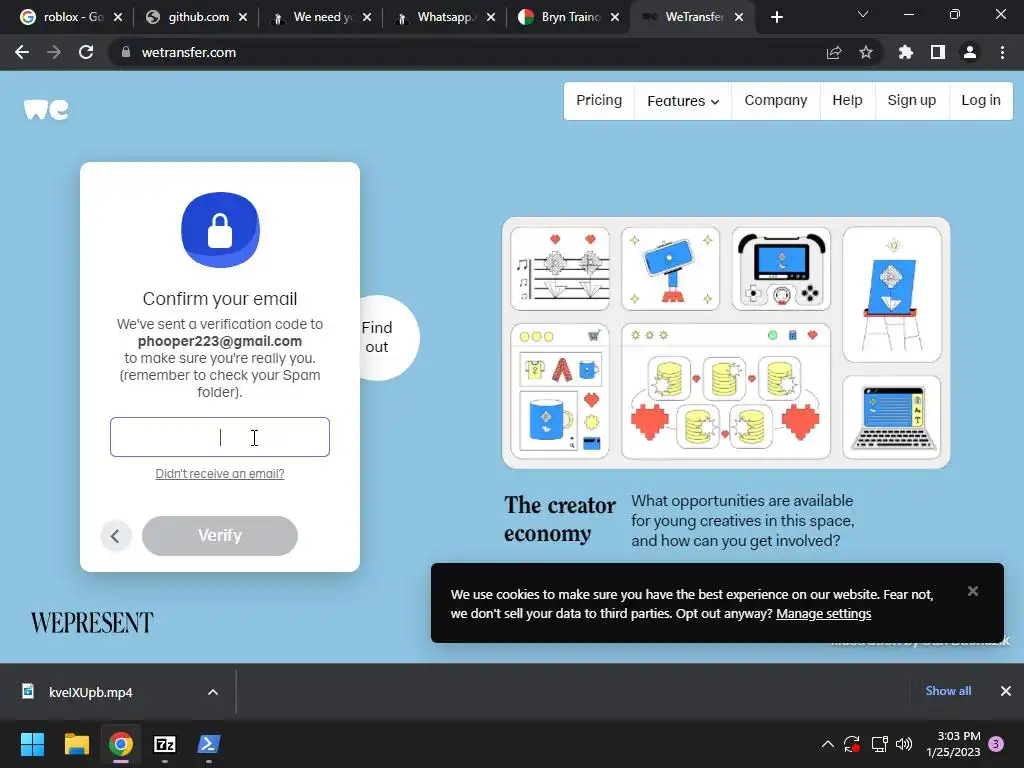Click the WEPRESENT logo
The height and width of the screenshot is (768, 1024).
click(x=92, y=622)
